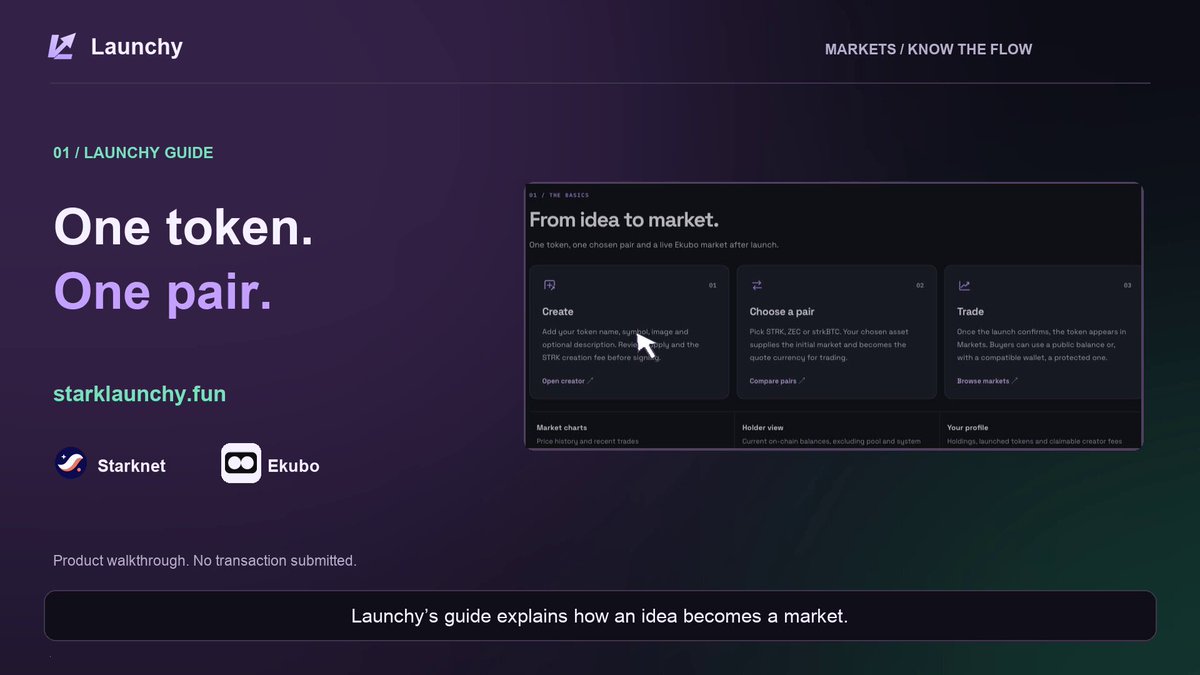Follow the Browse markets link
Viewport: 1200px width, 675px height.
pyautogui.click(x=988, y=381)
